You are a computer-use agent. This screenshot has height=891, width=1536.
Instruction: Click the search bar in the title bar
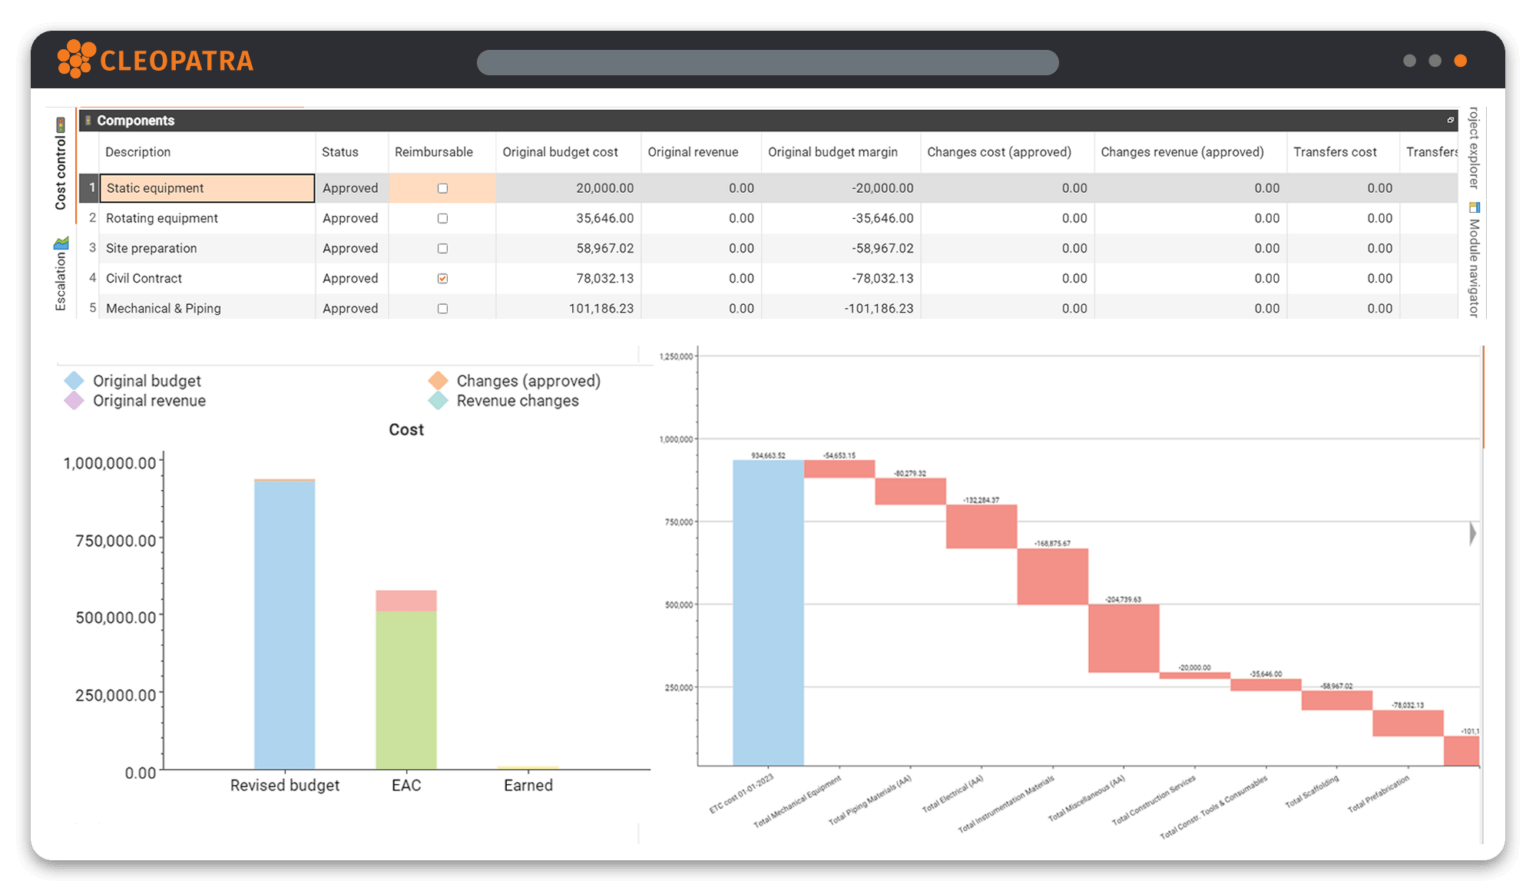point(768,62)
